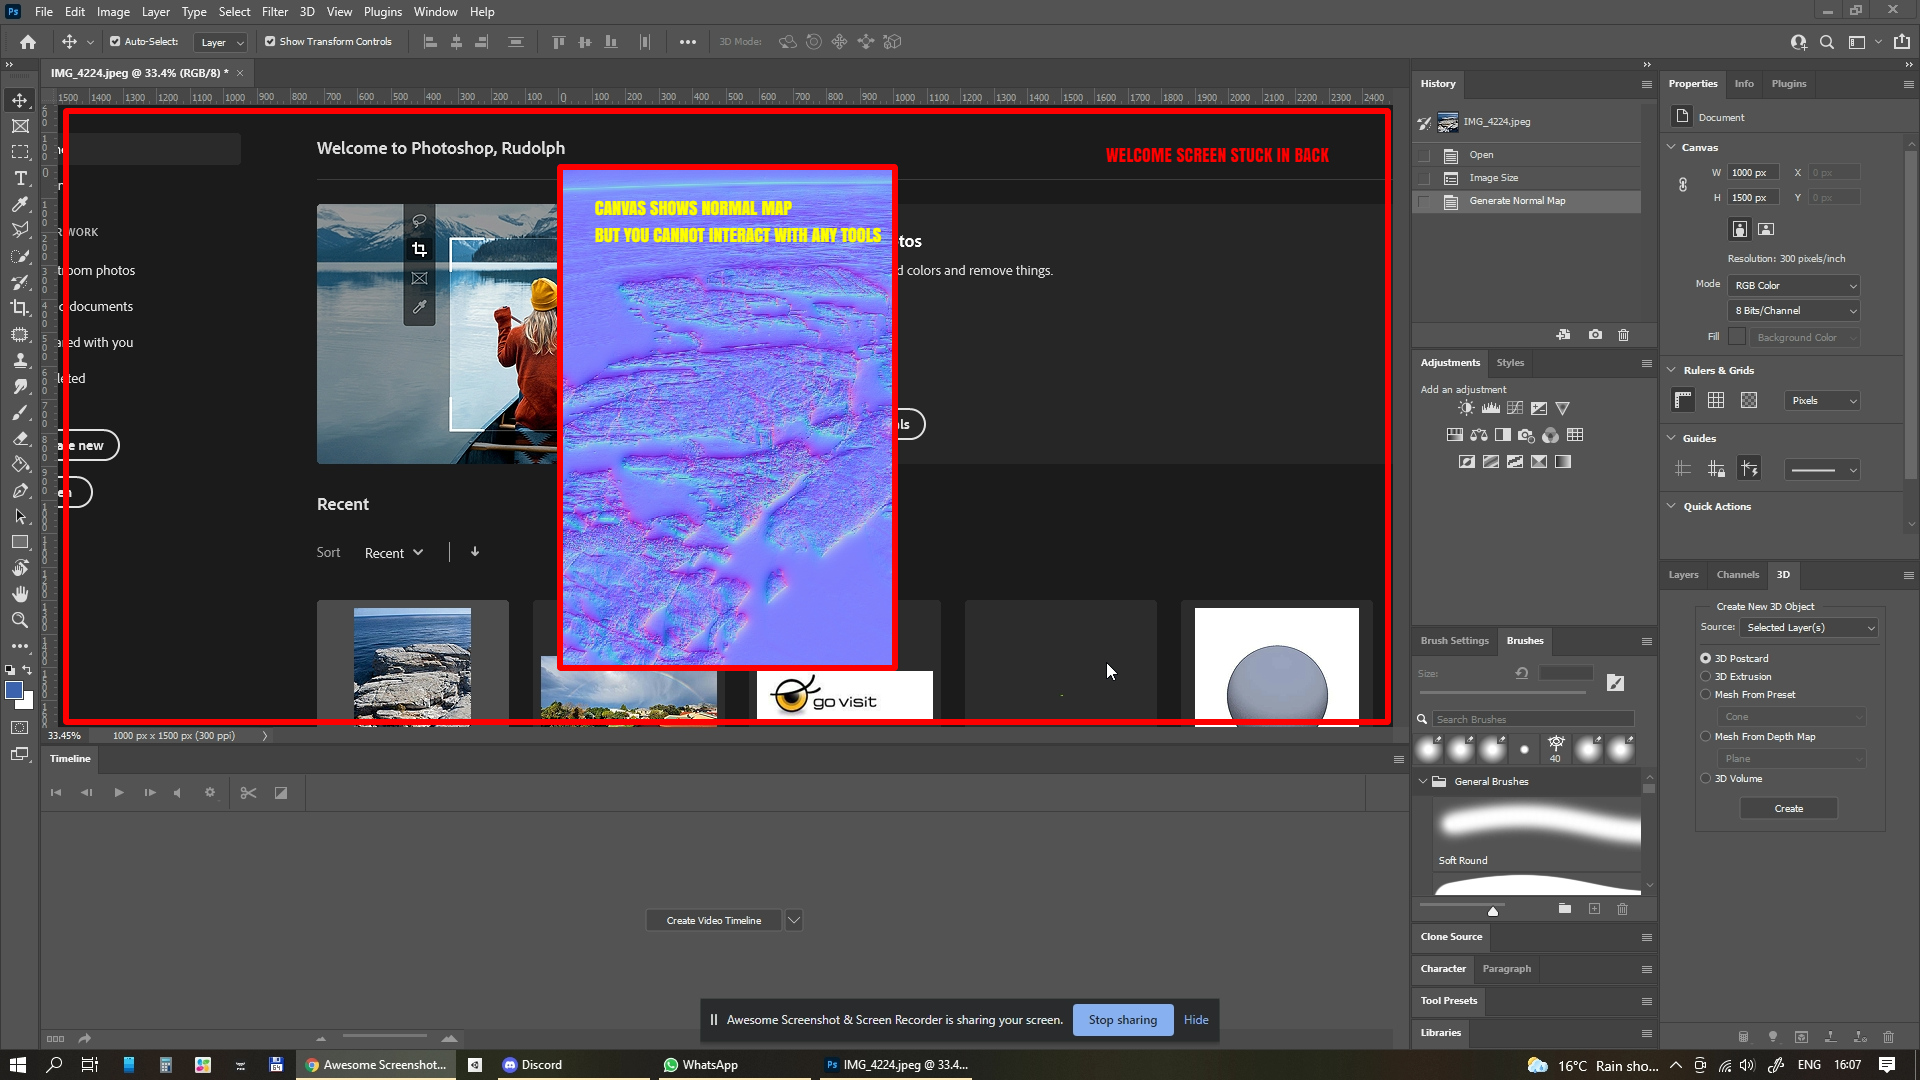
Task: Click Create Video Timeline
Action: tap(713, 919)
